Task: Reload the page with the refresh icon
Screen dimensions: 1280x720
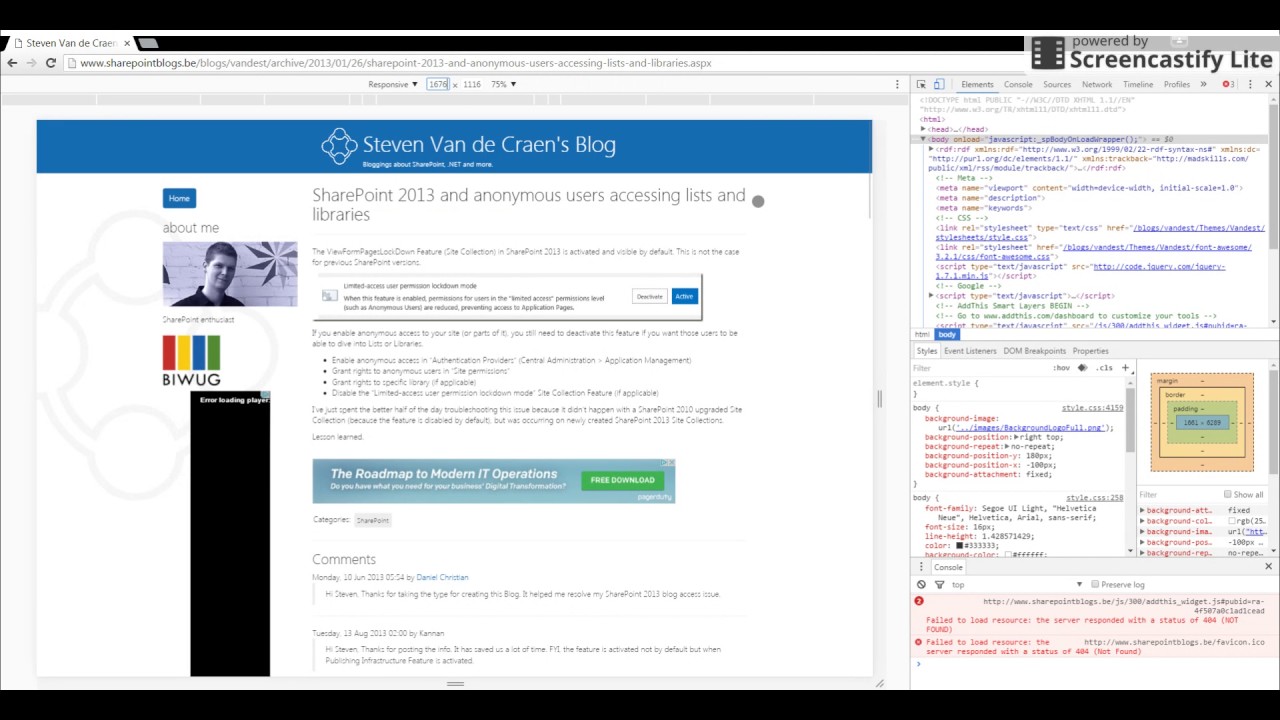Action: click(x=51, y=63)
